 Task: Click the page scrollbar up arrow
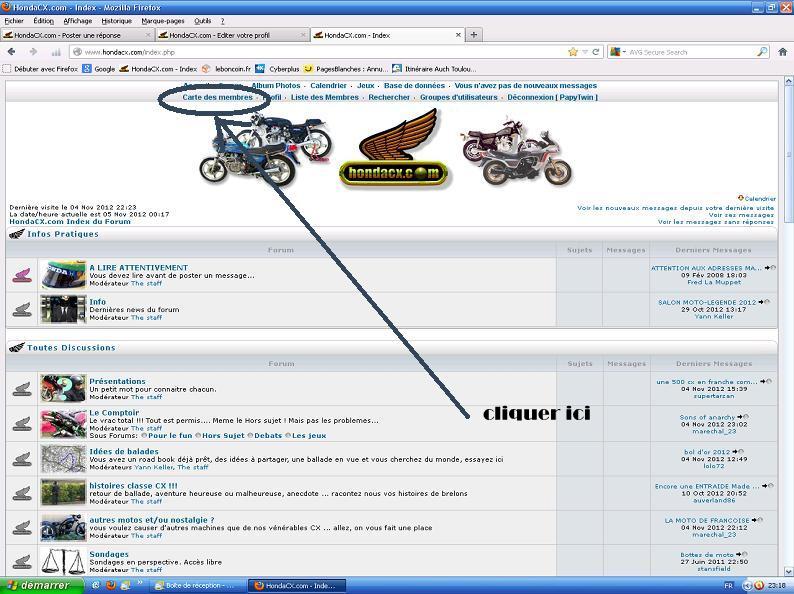[x=788, y=81]
